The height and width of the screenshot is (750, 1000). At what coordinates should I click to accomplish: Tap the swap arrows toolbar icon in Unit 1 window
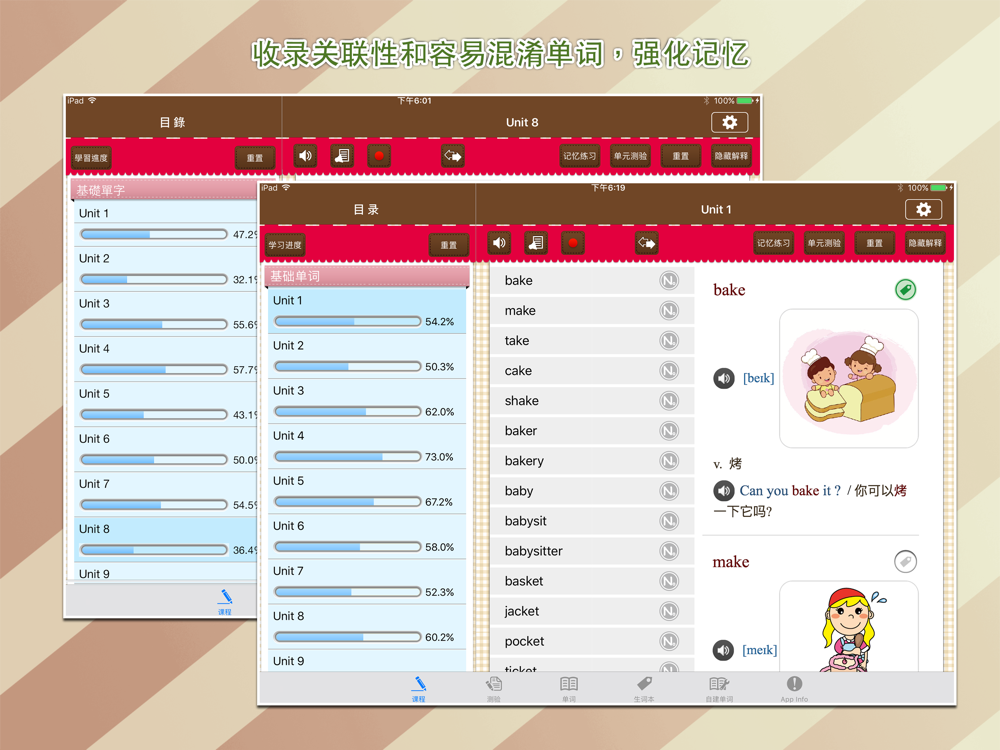[646, 243]
